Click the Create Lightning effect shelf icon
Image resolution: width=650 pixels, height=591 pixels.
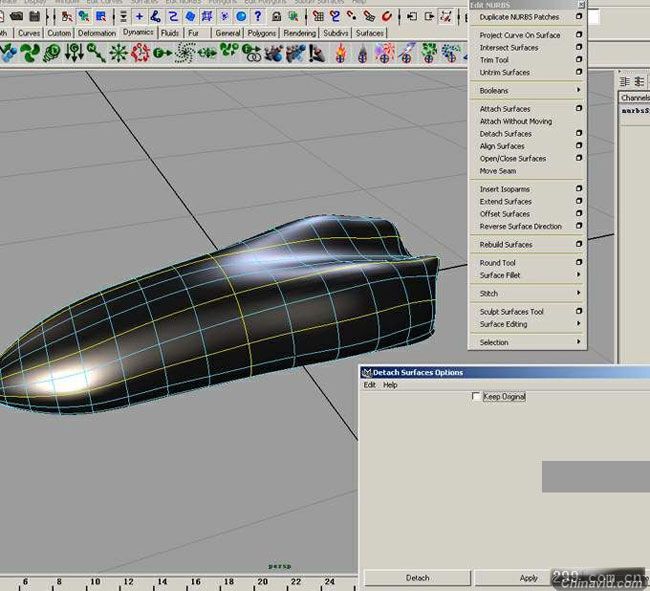pos(407,53)
